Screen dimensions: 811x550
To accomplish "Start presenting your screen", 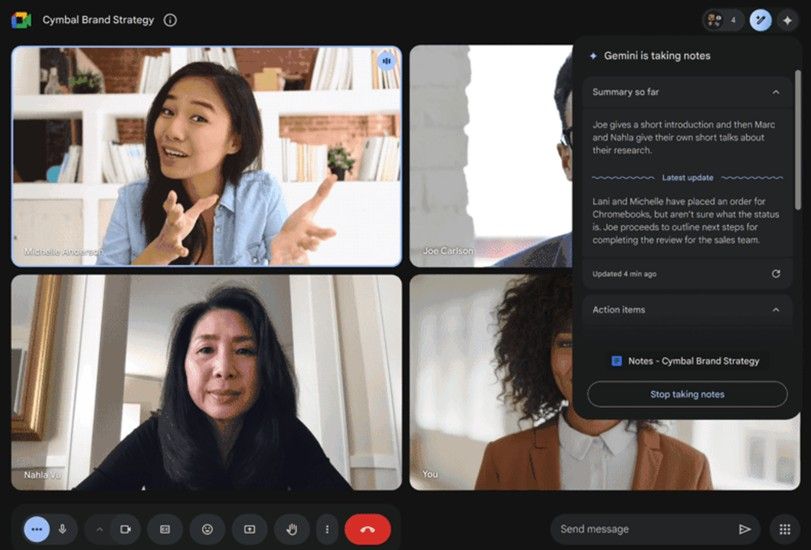I will click(250, 529).
